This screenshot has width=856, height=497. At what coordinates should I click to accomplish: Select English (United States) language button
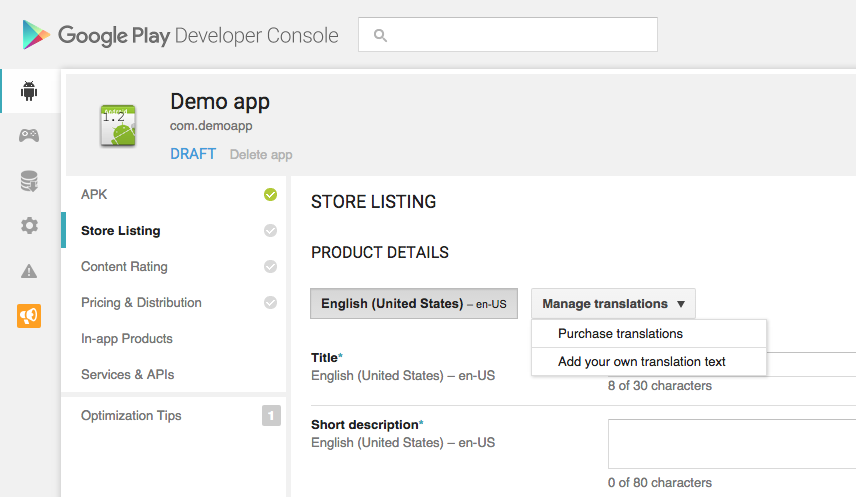tap(414, 304)
